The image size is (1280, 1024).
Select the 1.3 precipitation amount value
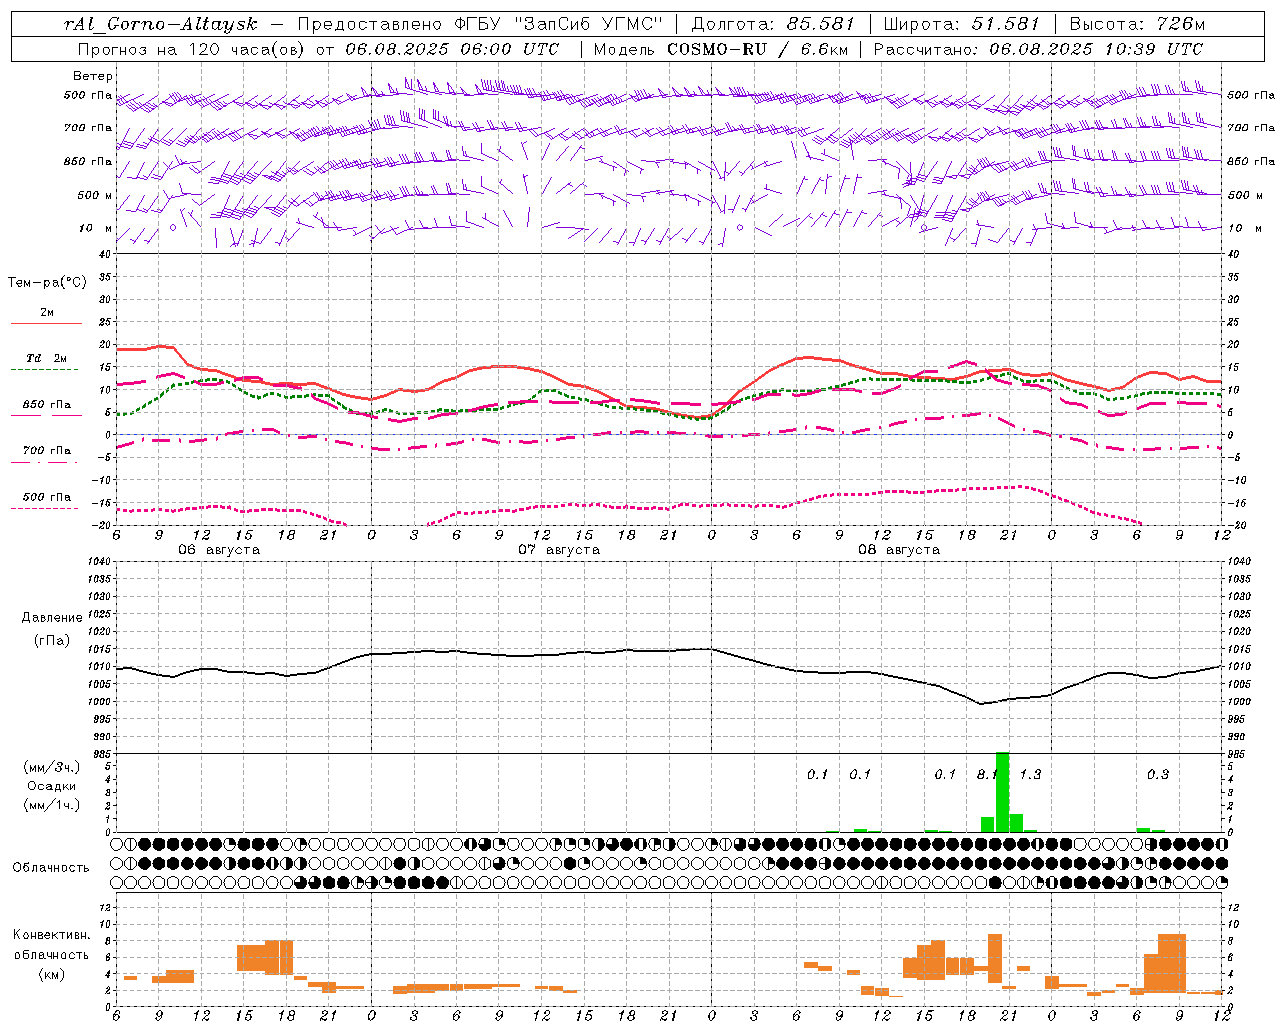1030,774
